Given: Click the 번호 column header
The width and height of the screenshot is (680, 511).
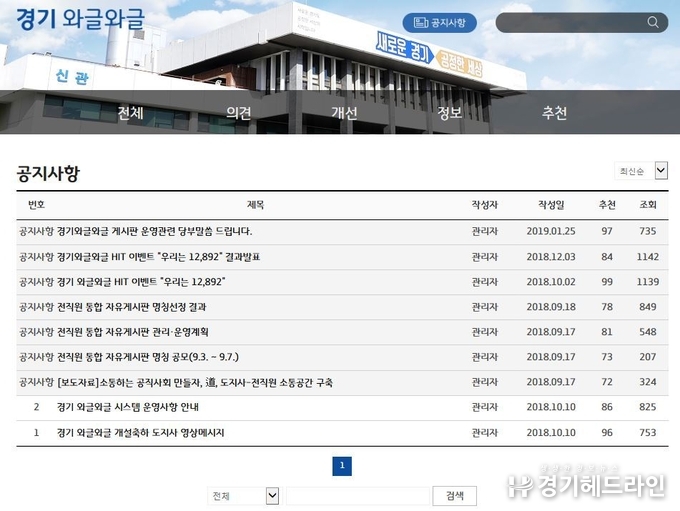Looking at the screenshot, I should tap(36, 205).
